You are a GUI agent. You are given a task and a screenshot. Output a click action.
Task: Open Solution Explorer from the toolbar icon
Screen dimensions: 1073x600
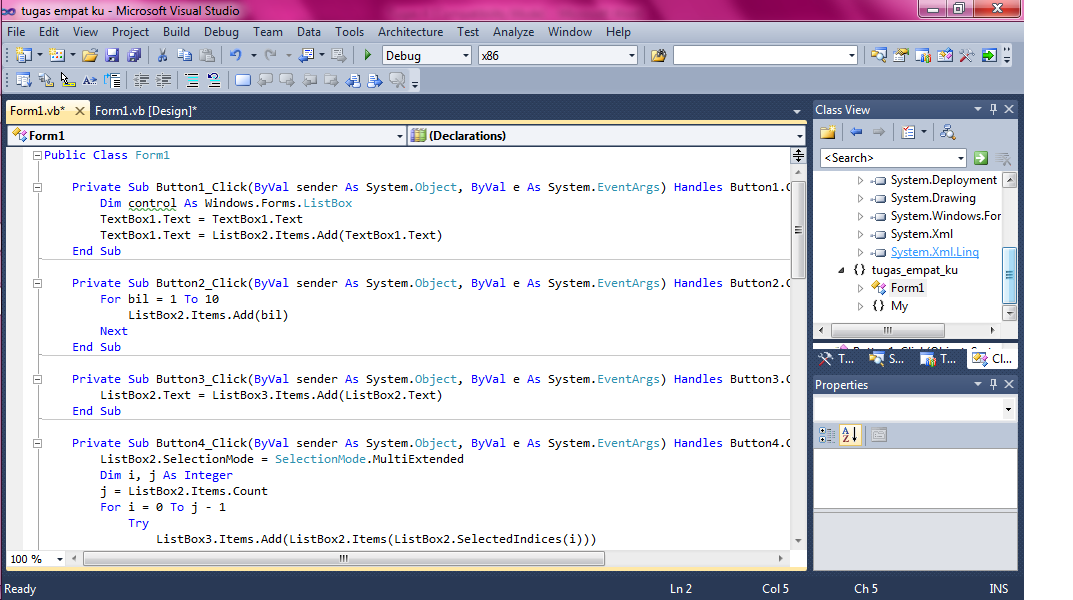[x=879, y=55]
